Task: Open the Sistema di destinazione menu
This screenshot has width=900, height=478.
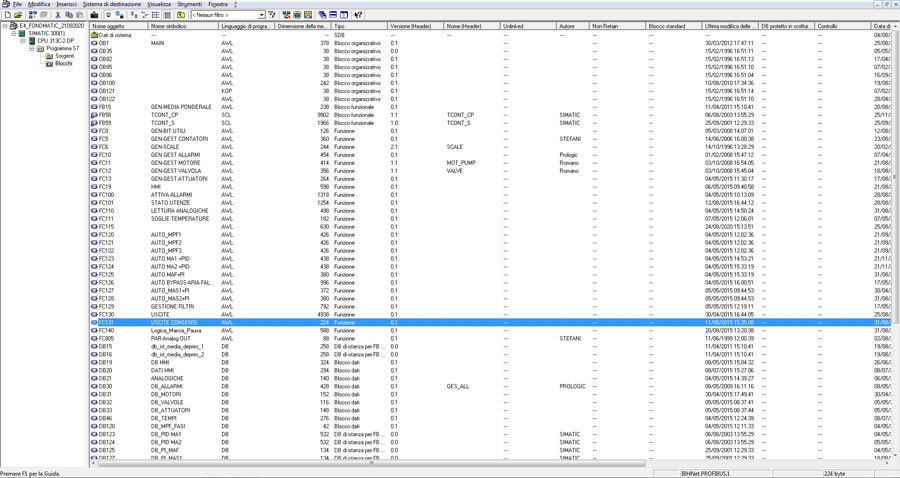Action: click(111, 4)
